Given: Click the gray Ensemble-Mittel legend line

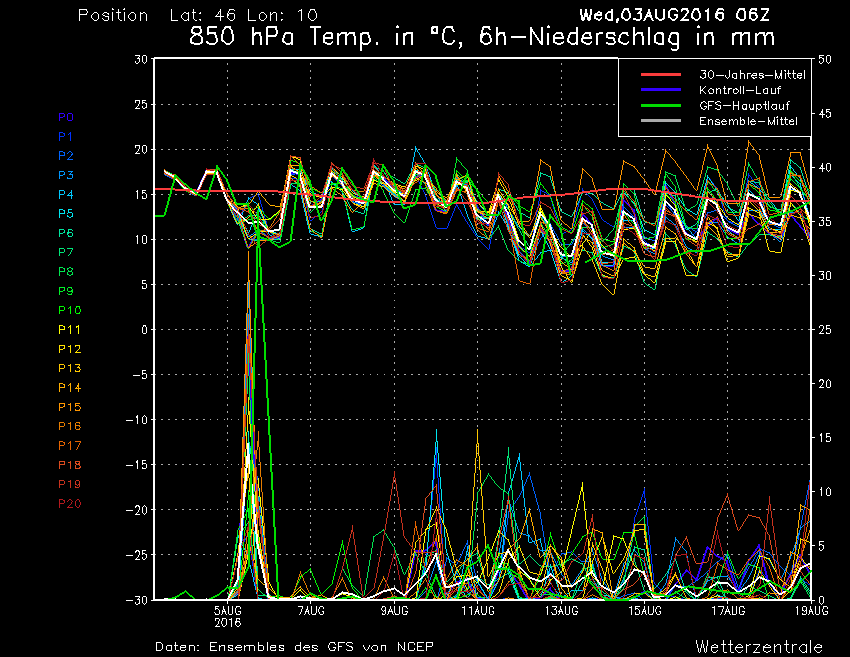Looking at the screenshot, I should coord(661,120).
